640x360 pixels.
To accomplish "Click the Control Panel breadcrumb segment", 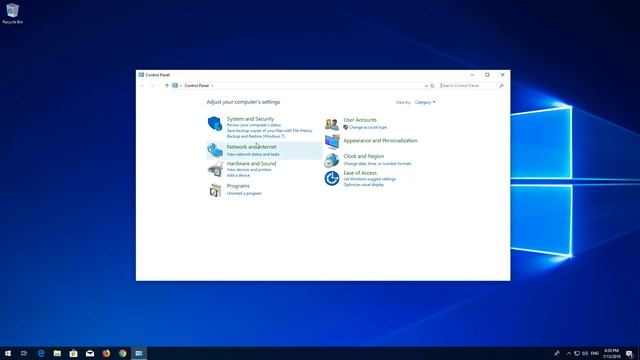I will tap(196, 86).
